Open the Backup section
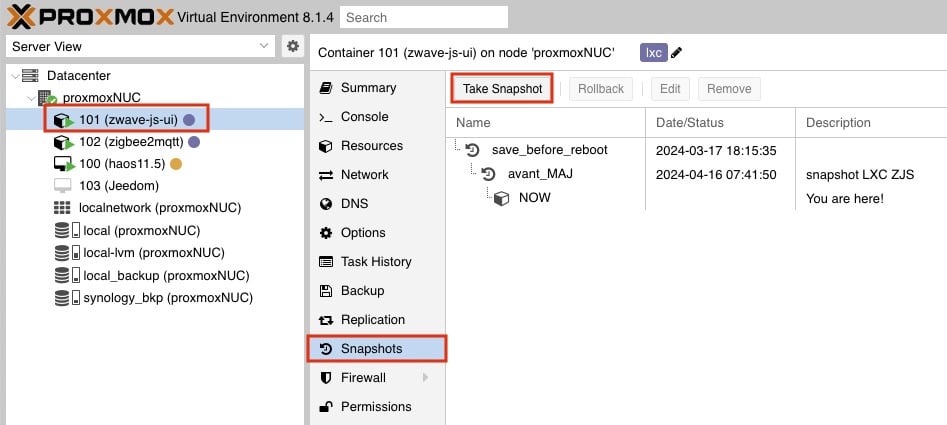 361,291
